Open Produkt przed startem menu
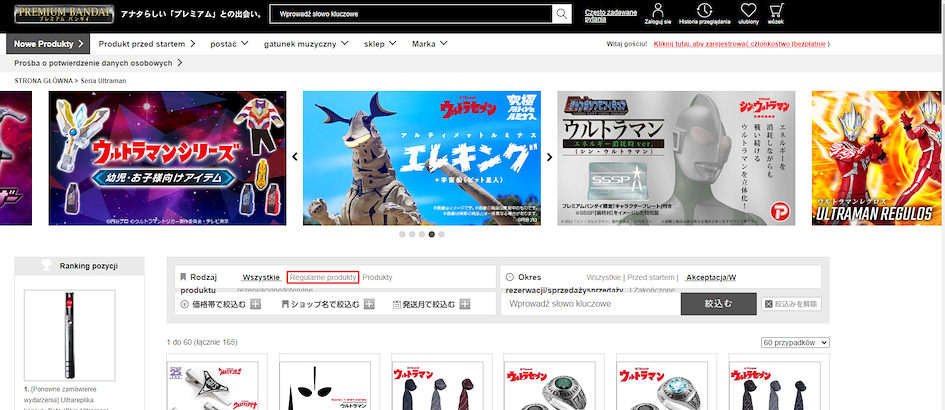Screen dimensions: 945x410 [147, 43]
